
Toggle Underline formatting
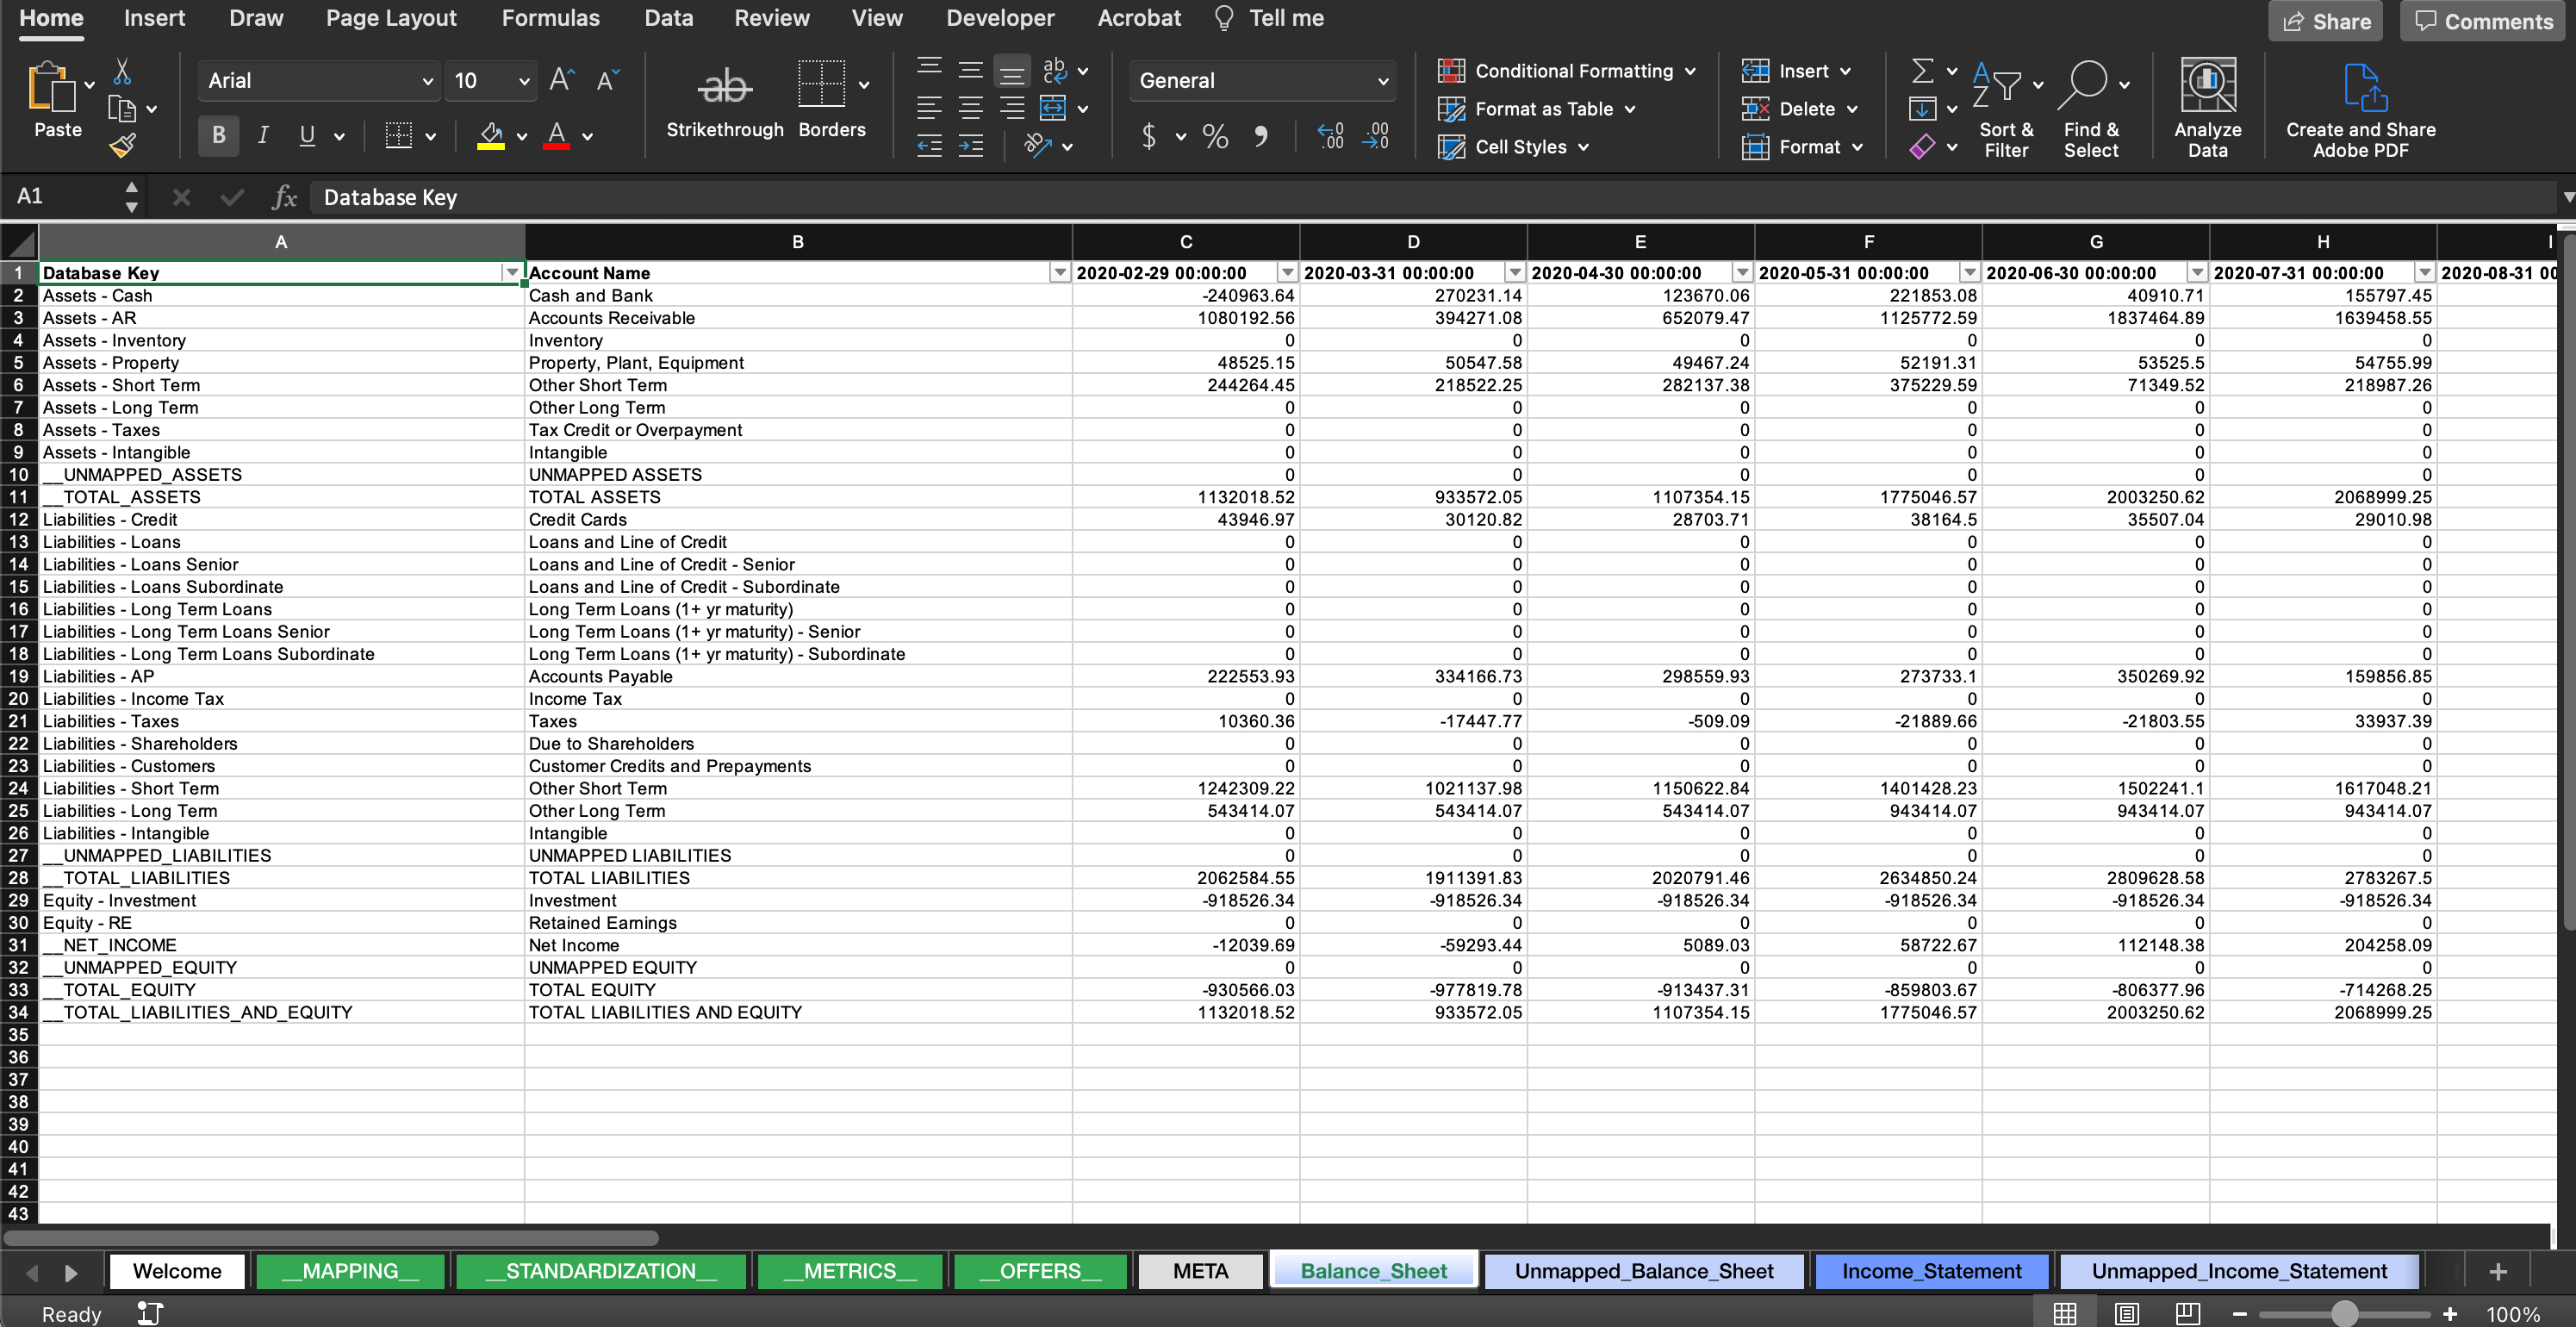pos(307,136)
